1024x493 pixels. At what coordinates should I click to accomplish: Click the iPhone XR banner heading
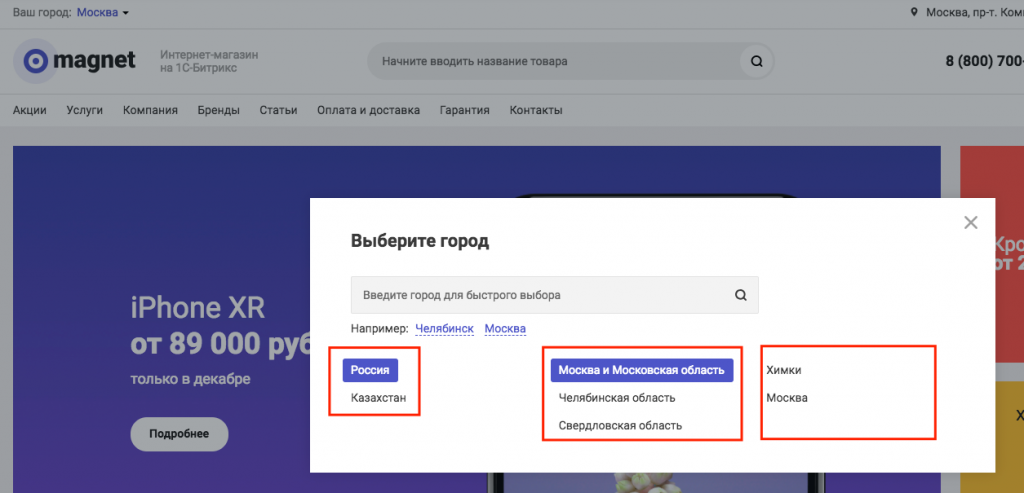(198, 308)
